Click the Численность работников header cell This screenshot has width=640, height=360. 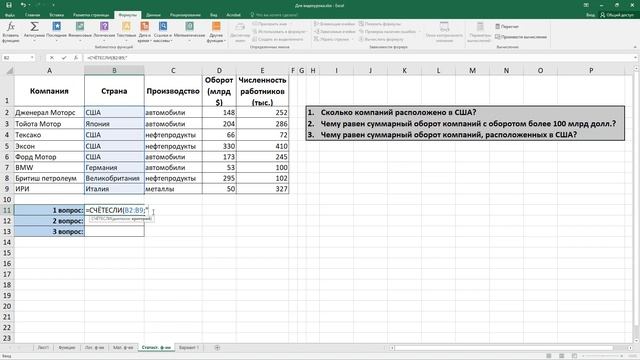[x=262, y=91]
